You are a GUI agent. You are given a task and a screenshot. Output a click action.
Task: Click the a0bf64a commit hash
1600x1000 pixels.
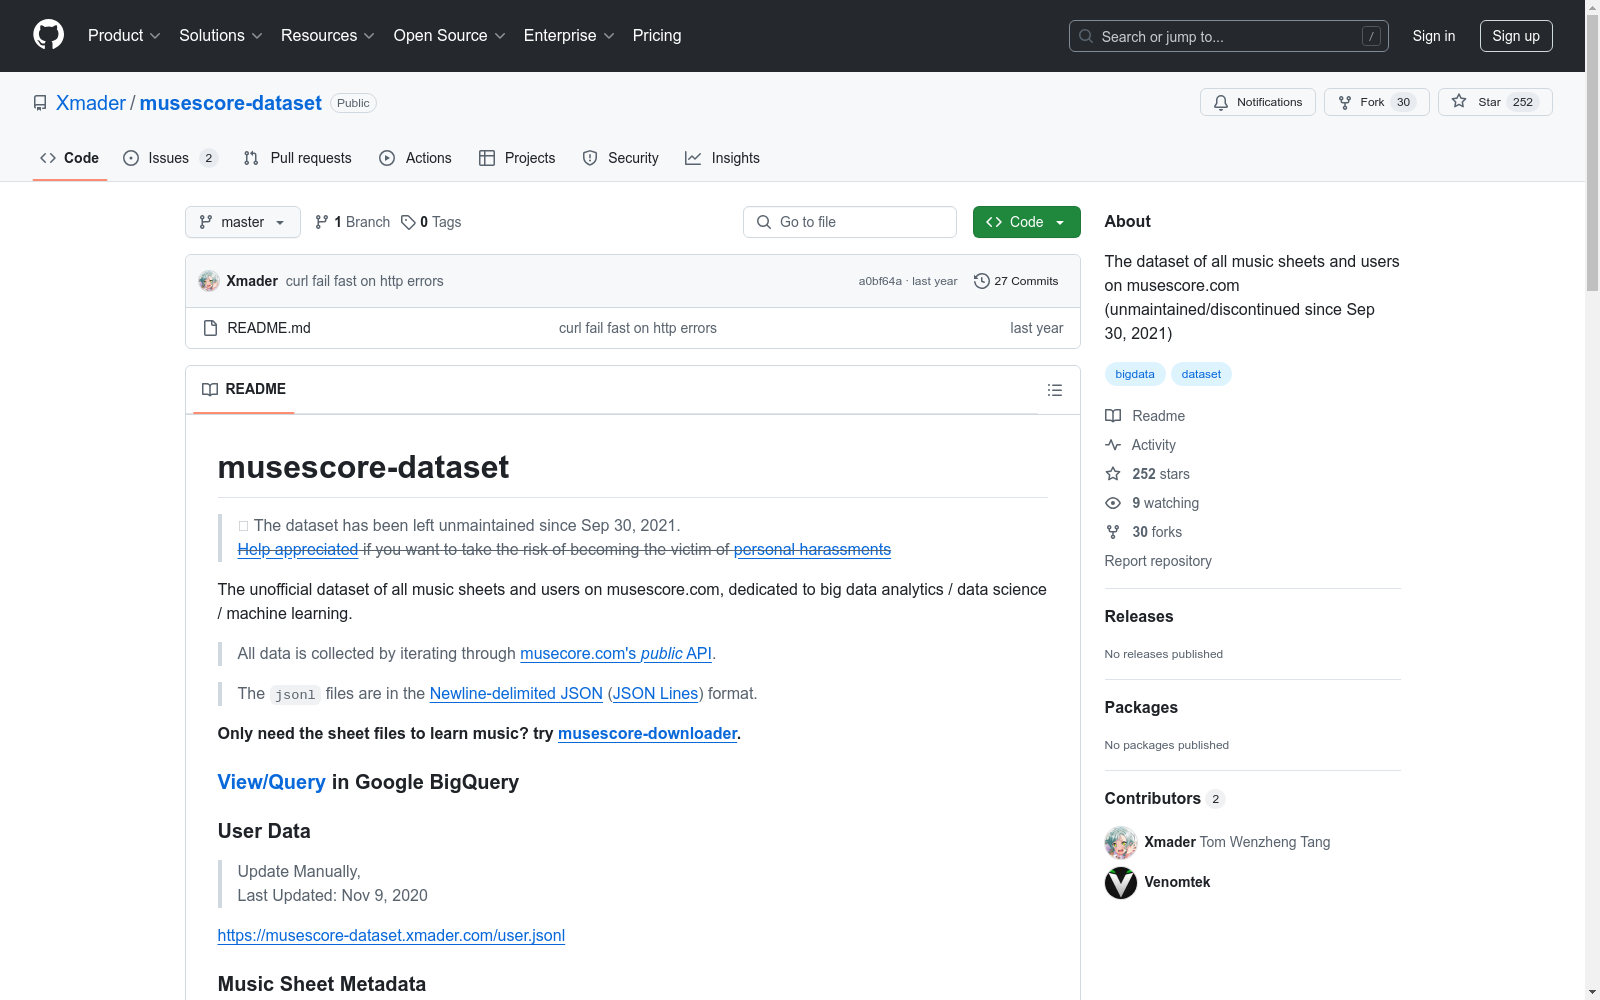click(880, 281)
